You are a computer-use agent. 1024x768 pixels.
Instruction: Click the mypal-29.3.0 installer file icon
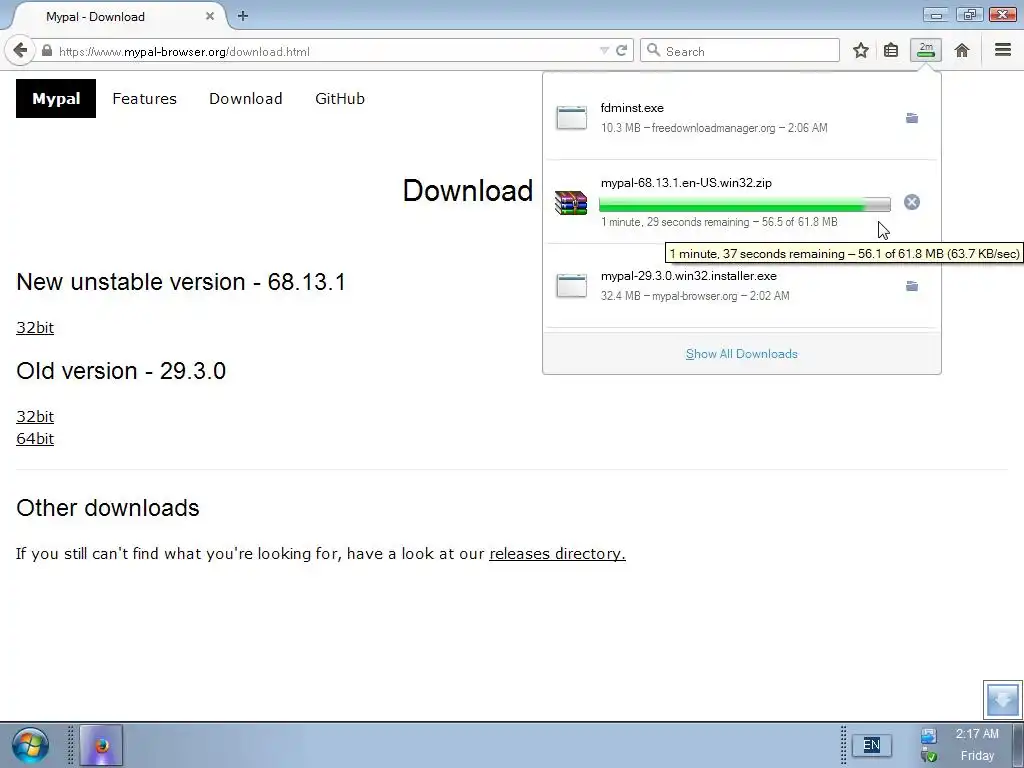coord(571,286)
